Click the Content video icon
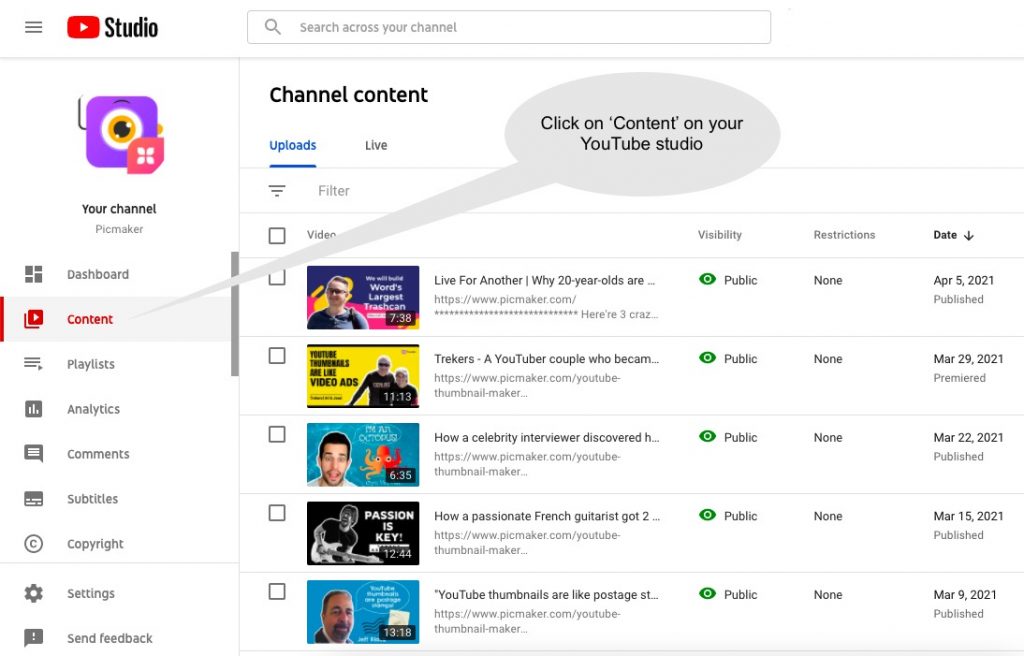The height and width of the screenshot is (656, 1024). [x=33, y=319]
